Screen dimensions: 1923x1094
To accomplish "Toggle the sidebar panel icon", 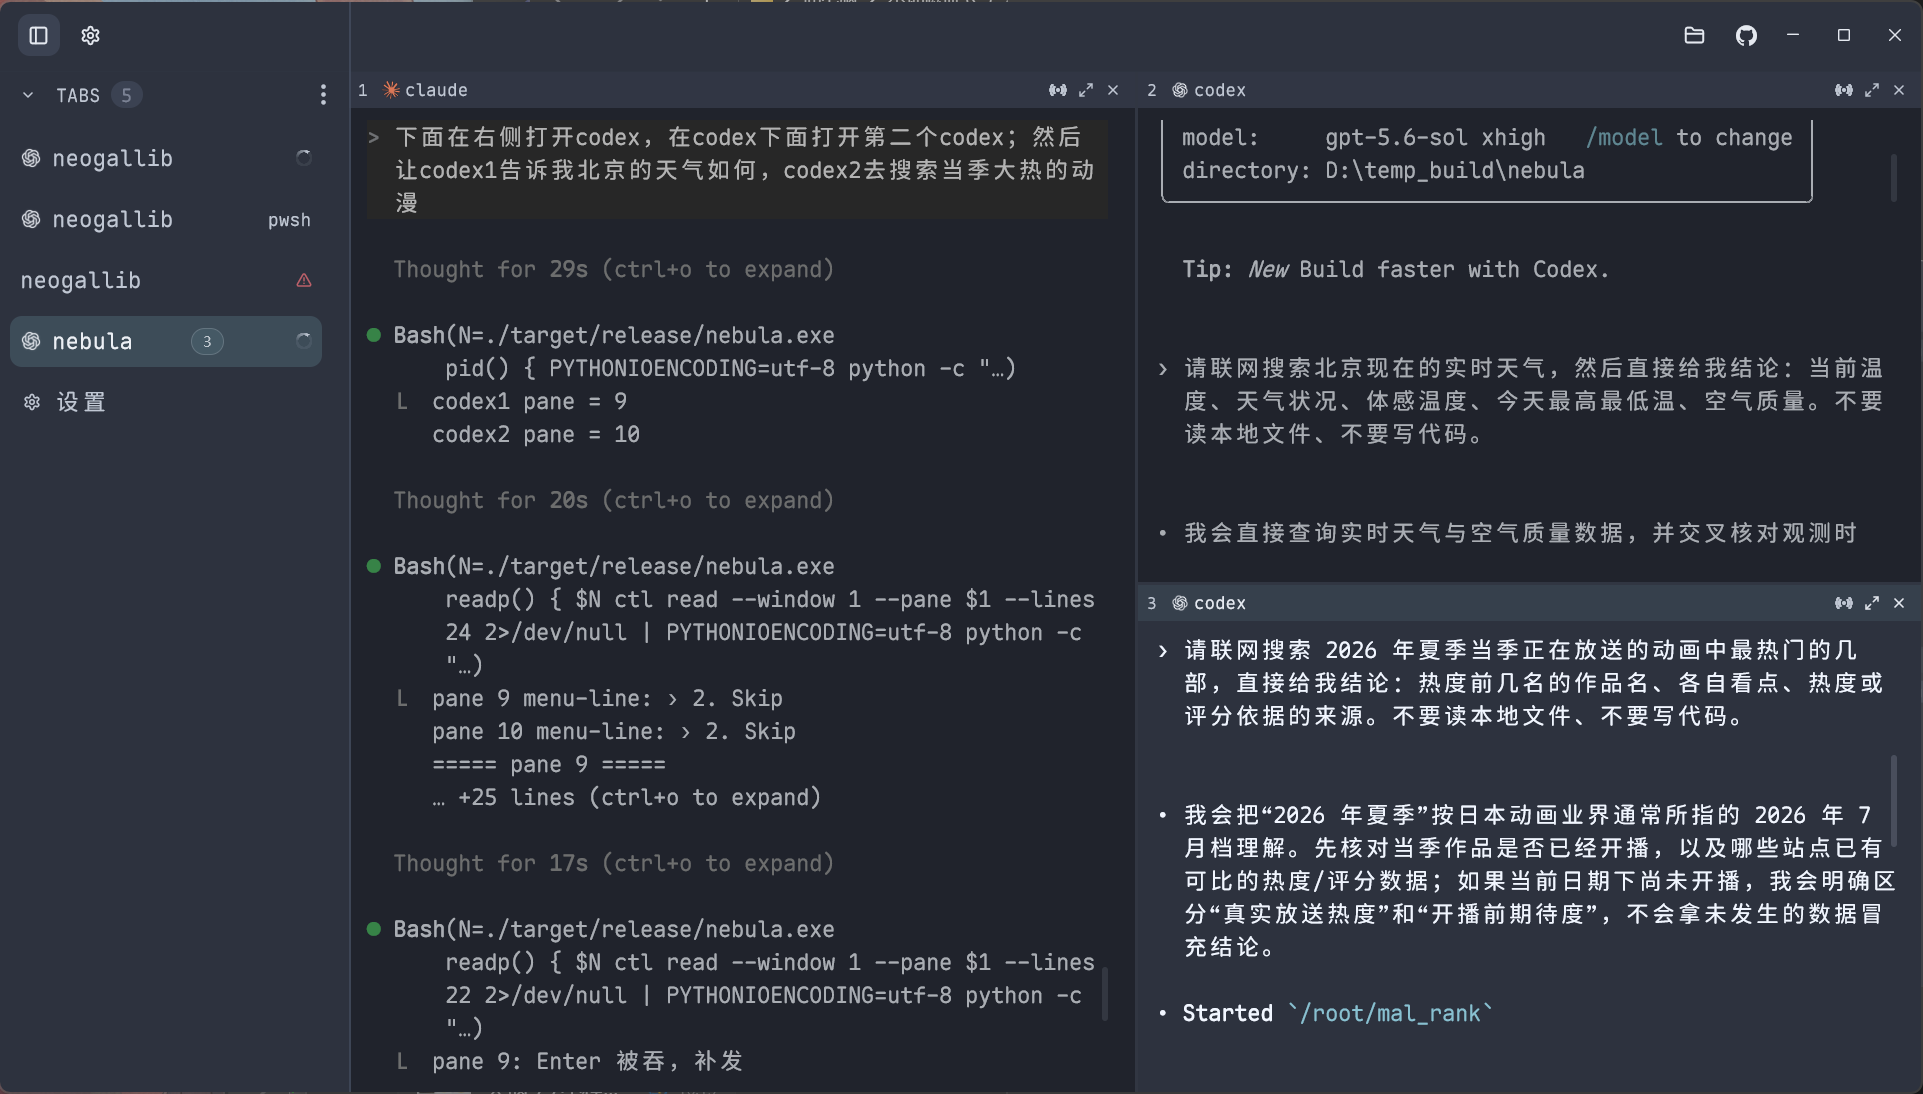I will click(x=39, y=36).
